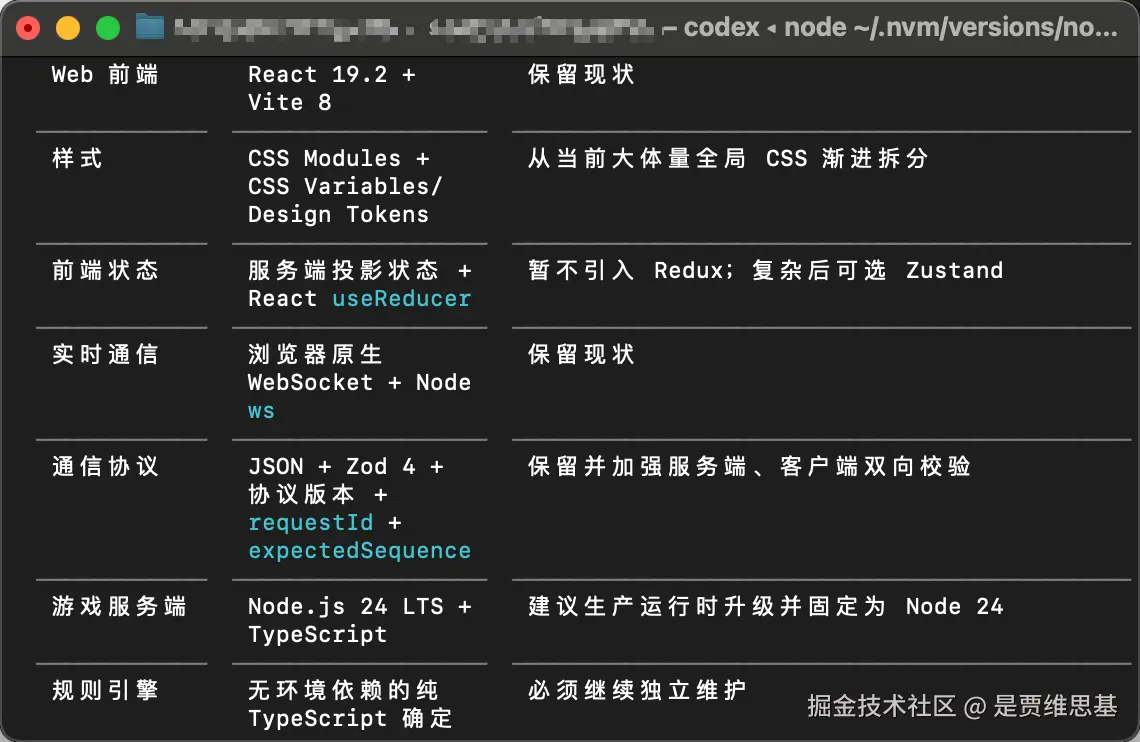Select the '前端状态' row label
The height and width of the screenshot is (742, 1140).
coord(105,270)
